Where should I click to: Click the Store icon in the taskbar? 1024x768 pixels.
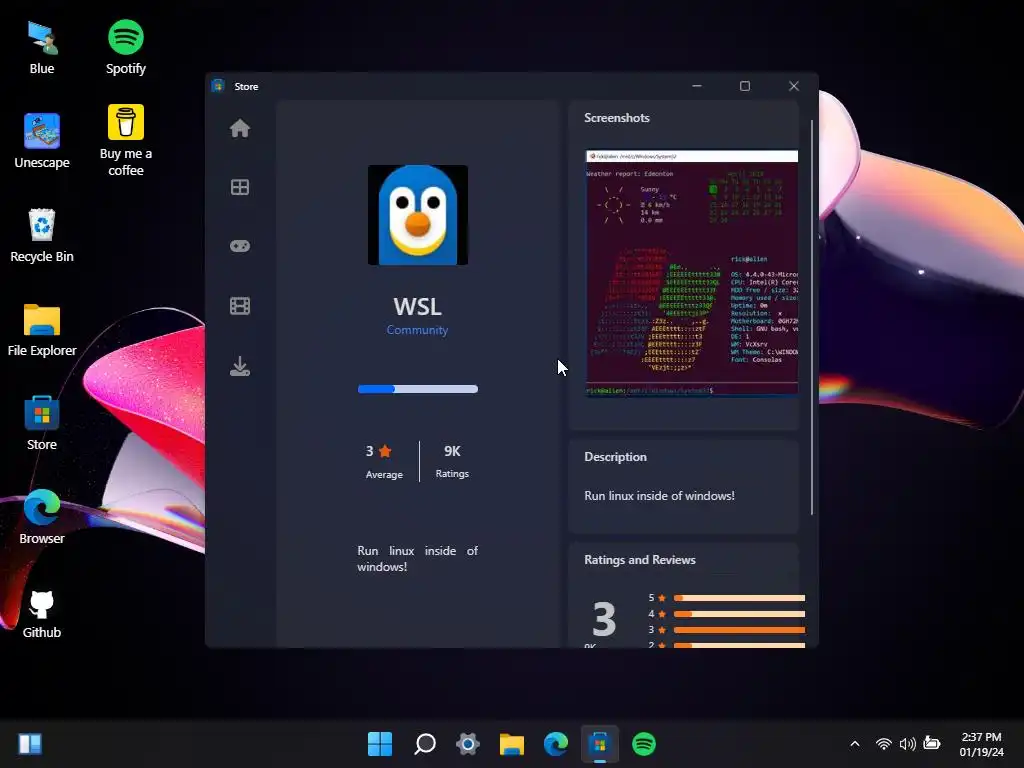600,744
